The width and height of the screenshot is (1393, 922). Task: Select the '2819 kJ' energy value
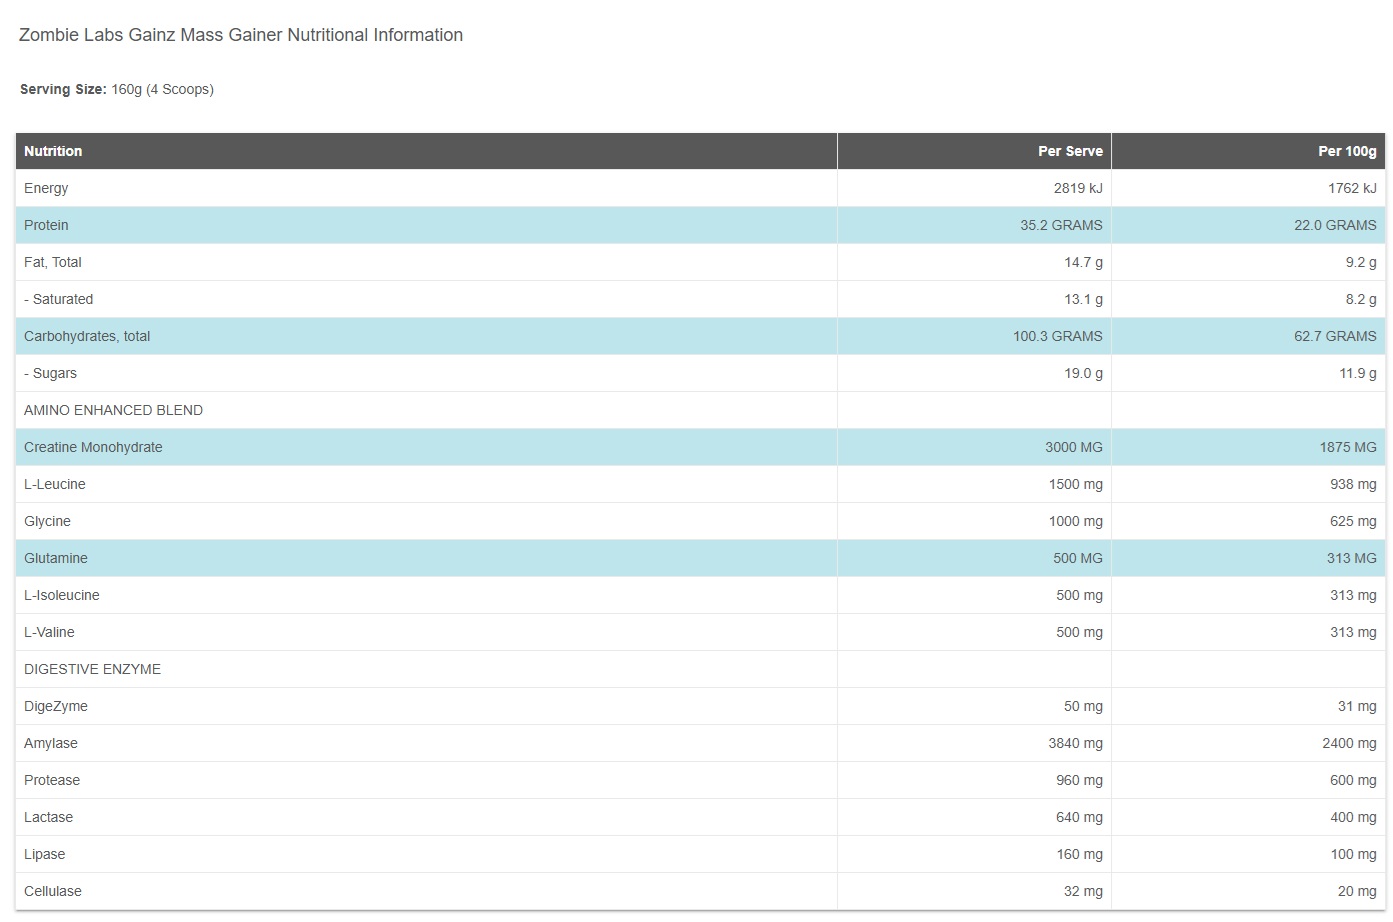point(1078,188)
